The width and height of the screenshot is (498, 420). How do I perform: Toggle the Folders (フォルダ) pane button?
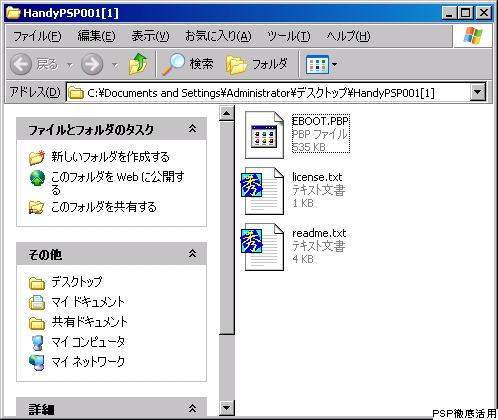(x=257, y=64)
